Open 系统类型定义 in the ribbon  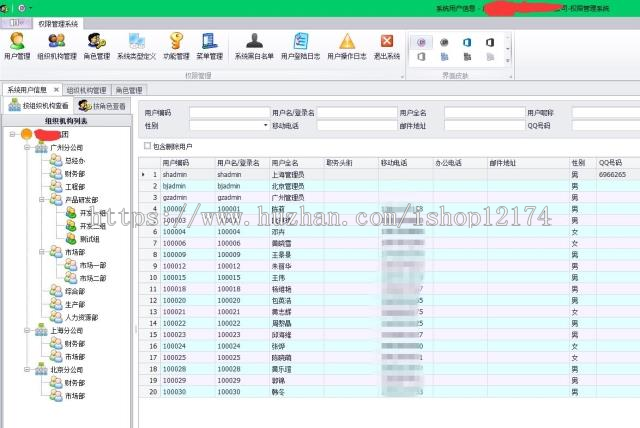pos(136,46)
